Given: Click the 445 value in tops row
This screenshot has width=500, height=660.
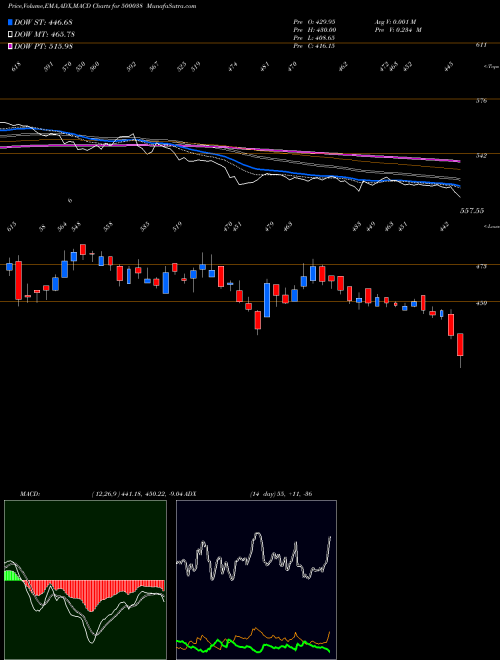Looking at the screenshot, I should click(x=449, y=66).
